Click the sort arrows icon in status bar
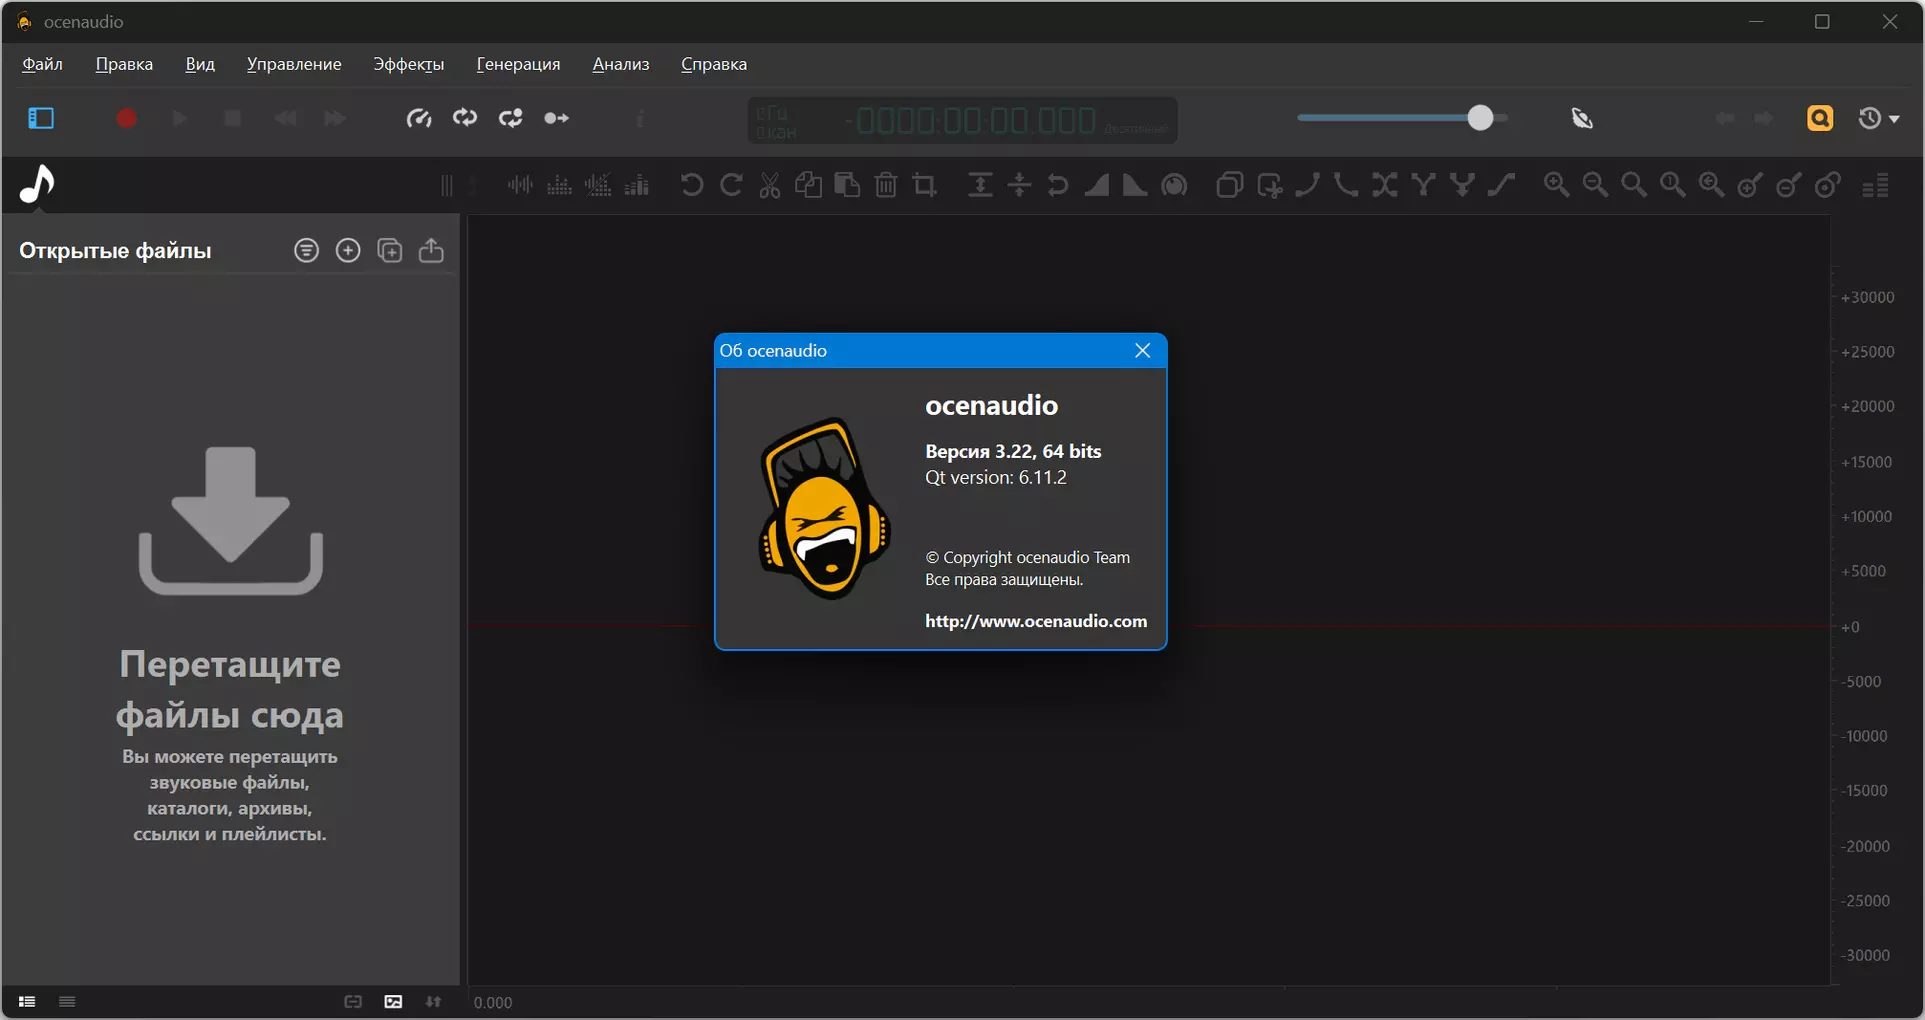 click(x=433, y=1002)
